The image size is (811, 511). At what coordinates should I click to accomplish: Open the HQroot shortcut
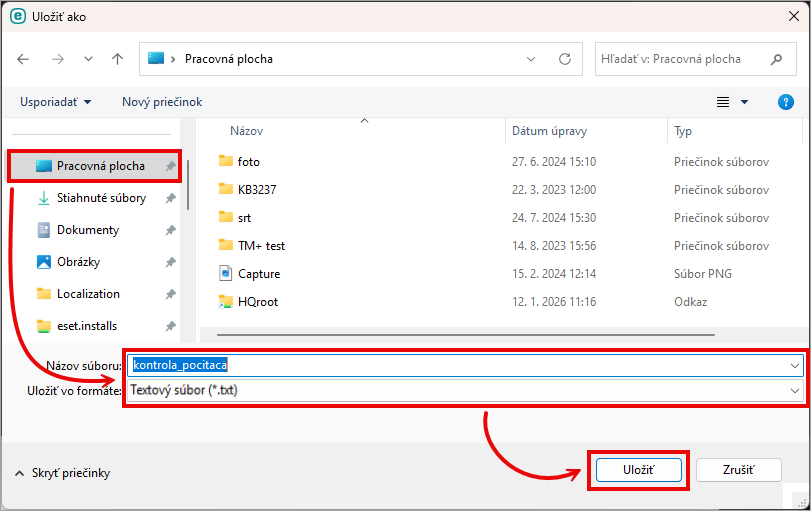point(256,301)
